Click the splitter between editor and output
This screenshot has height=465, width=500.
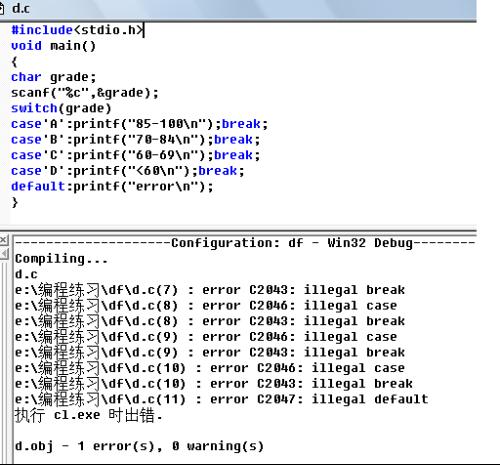pos(238,230)
